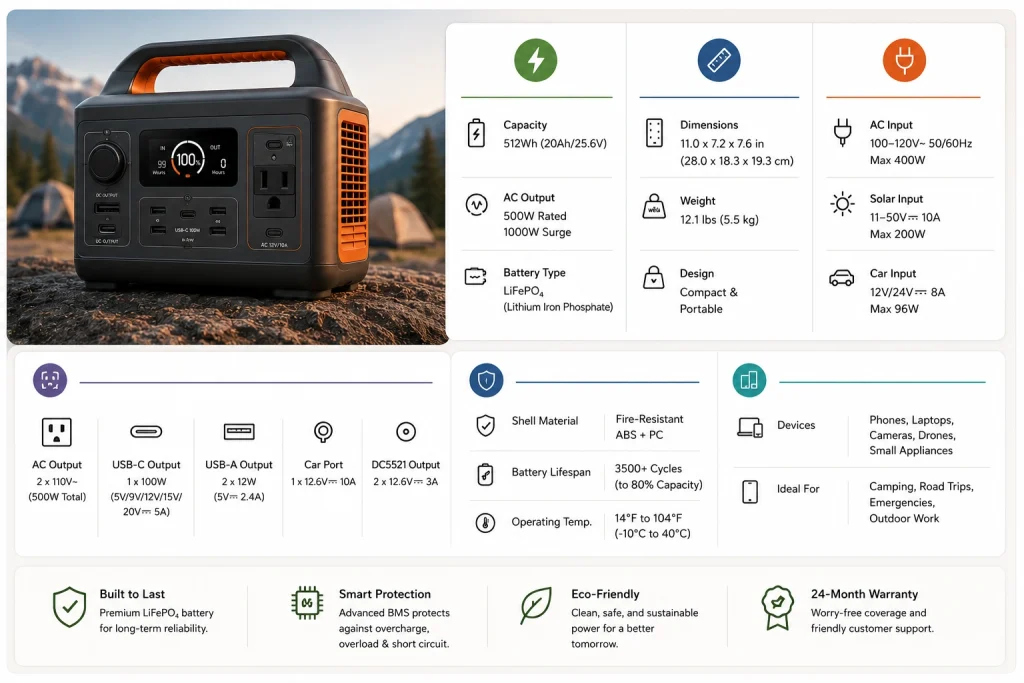Click the battery icon beside Capacity
This screenshot has width=1024, height=683.
[x=476, y=133]
